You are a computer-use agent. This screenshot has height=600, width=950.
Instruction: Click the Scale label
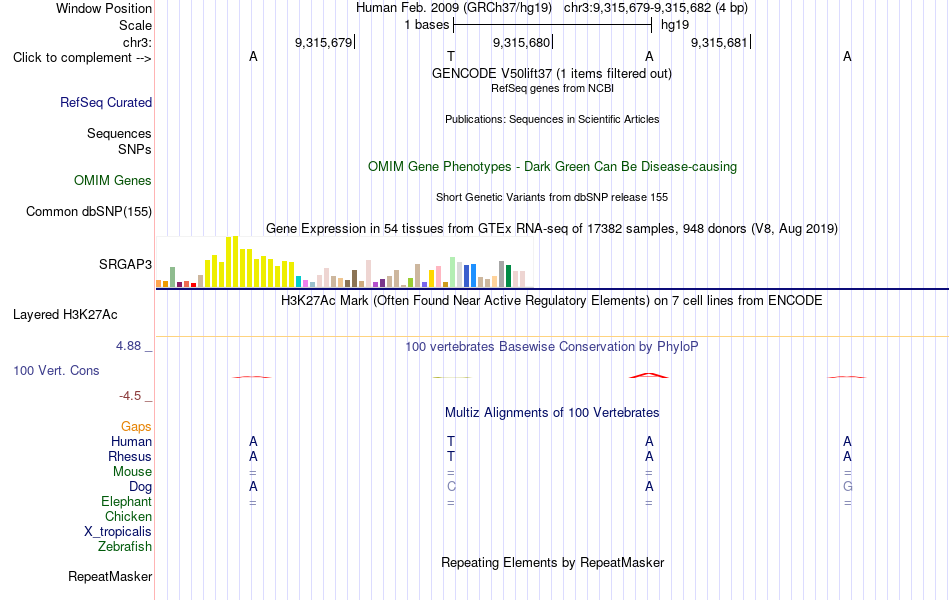[136, 25]
